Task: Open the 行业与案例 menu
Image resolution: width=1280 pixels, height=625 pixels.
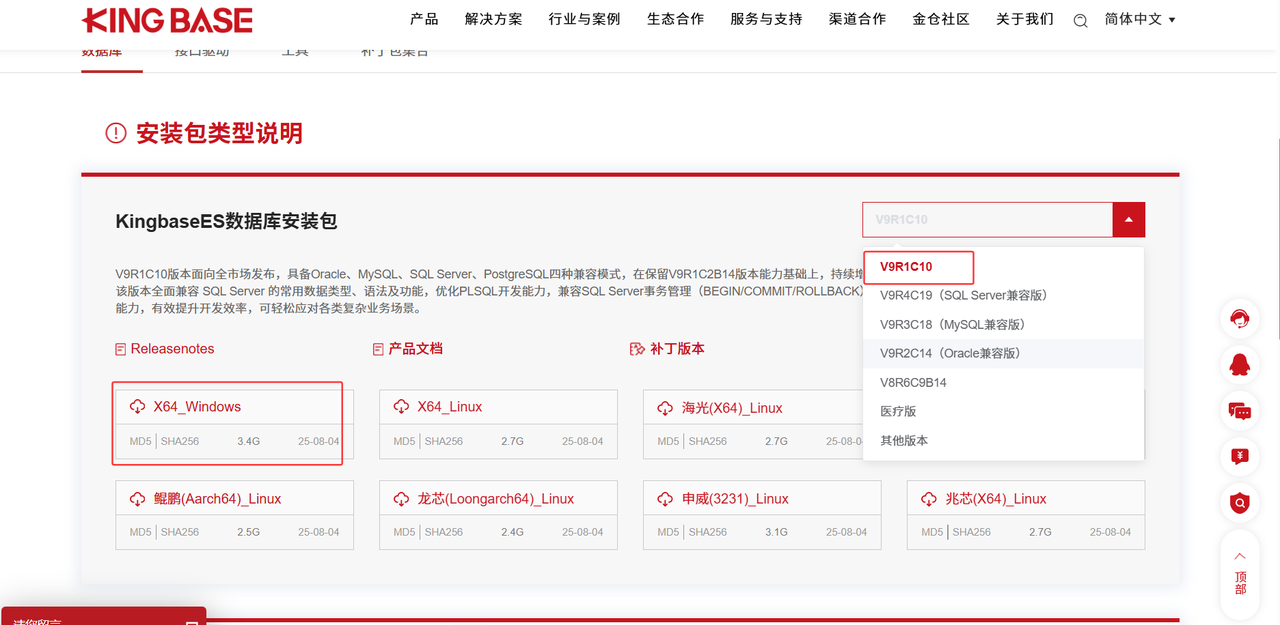Action: point(584,19)
